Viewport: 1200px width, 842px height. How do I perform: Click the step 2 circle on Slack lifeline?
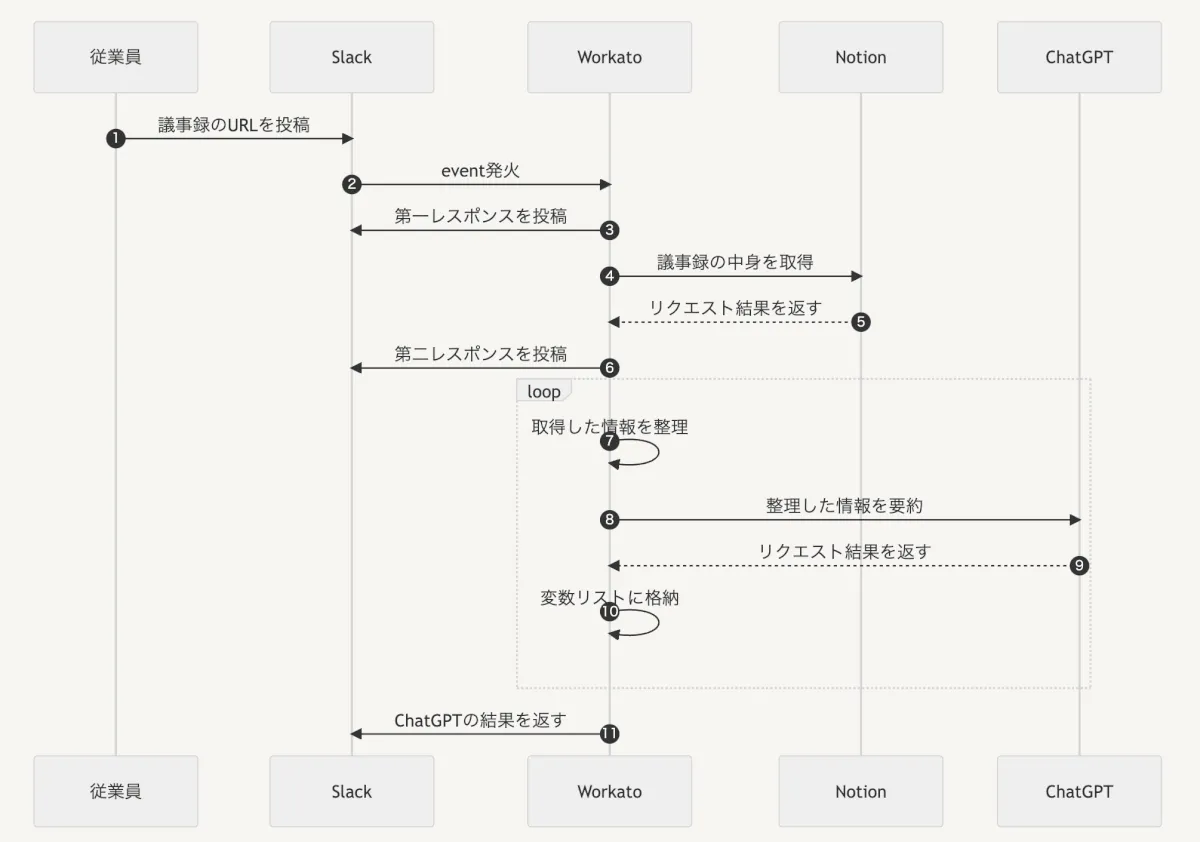(x=351, y=184)
